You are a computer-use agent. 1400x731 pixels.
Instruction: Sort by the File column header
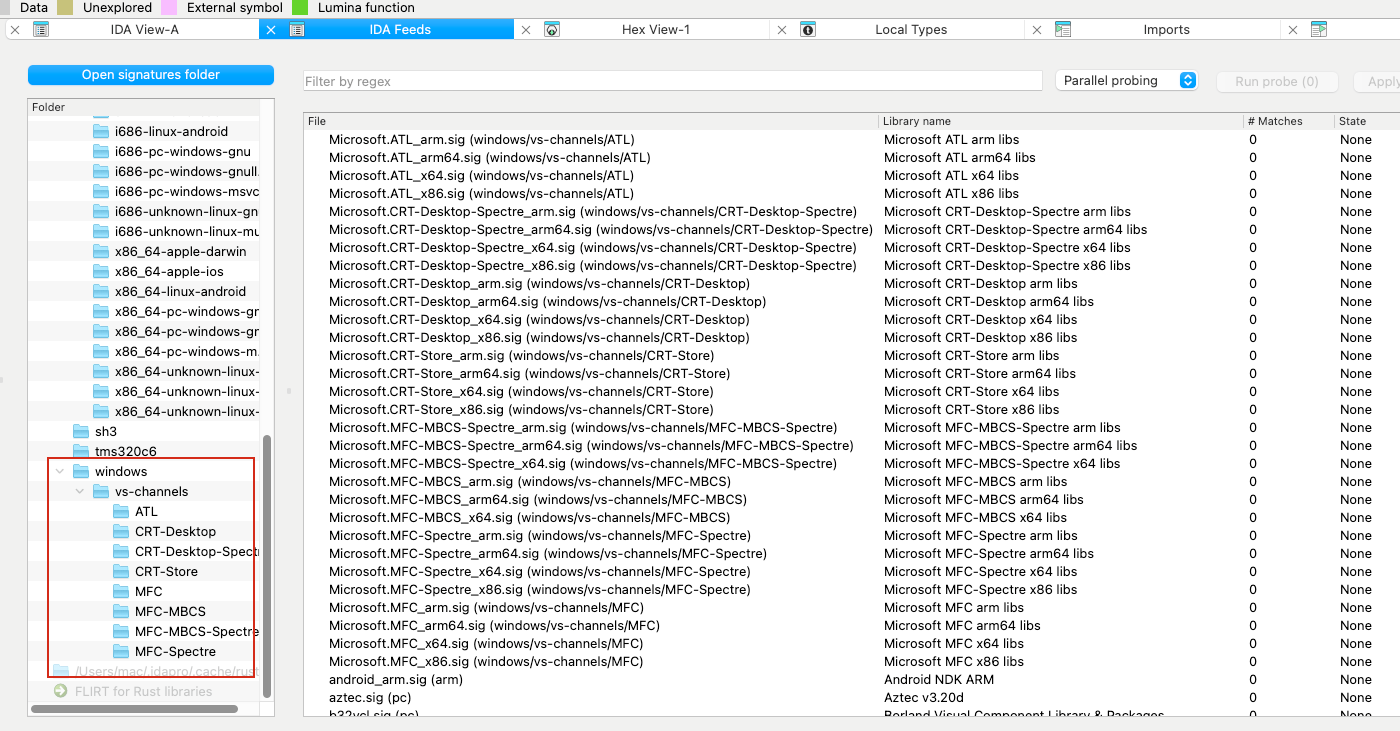(591, 121)
